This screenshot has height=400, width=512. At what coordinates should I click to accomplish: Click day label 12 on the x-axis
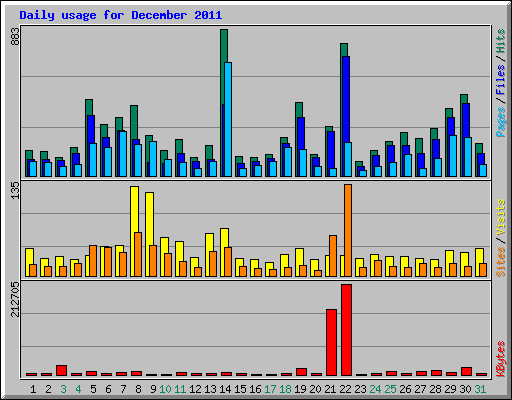click(x=195, y=389)
